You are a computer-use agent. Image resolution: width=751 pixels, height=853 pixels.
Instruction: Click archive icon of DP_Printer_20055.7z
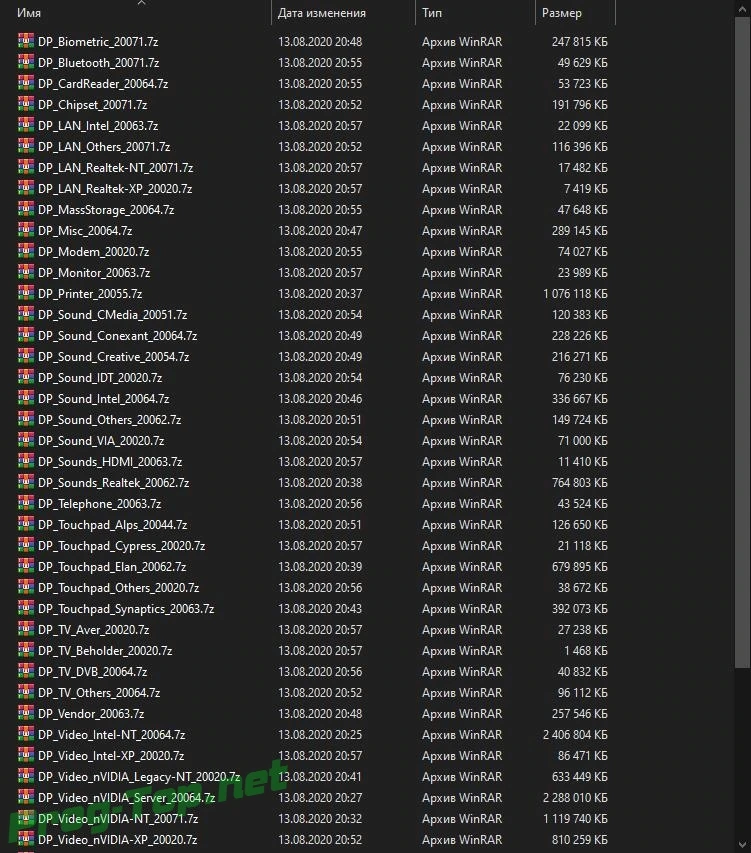pos(26,293)
